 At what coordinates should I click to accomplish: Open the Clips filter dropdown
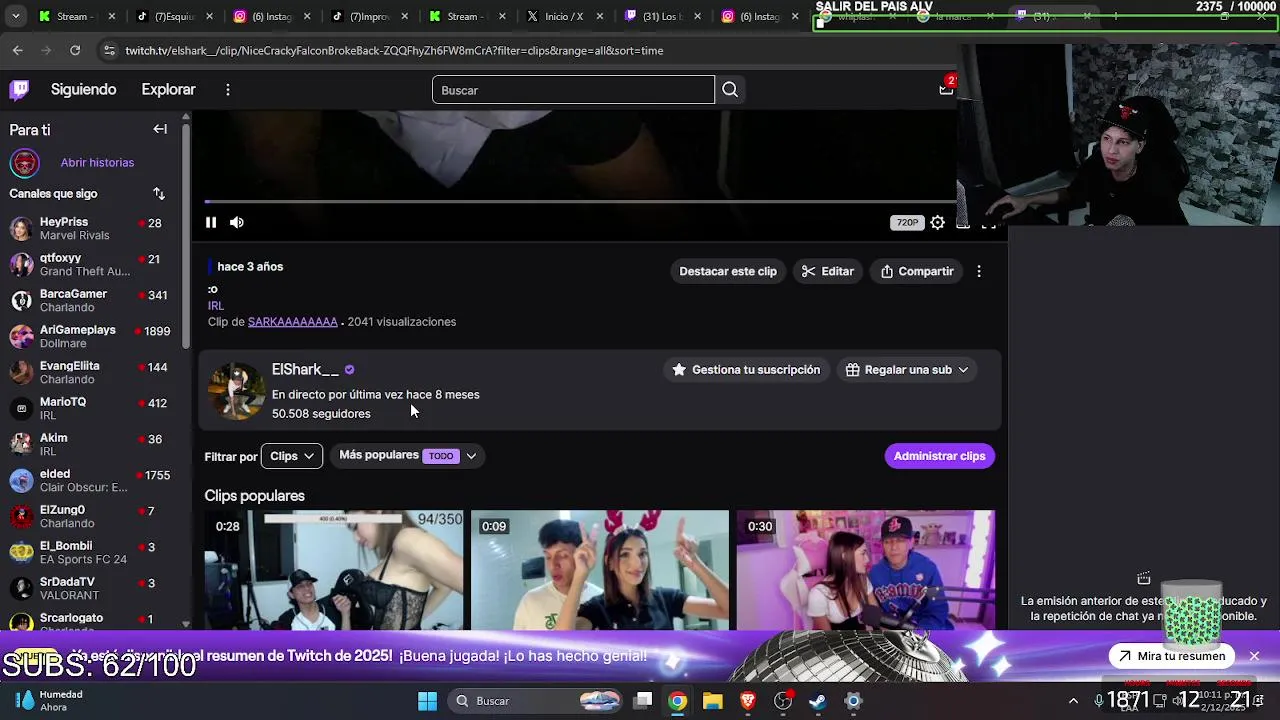(291, 456)
